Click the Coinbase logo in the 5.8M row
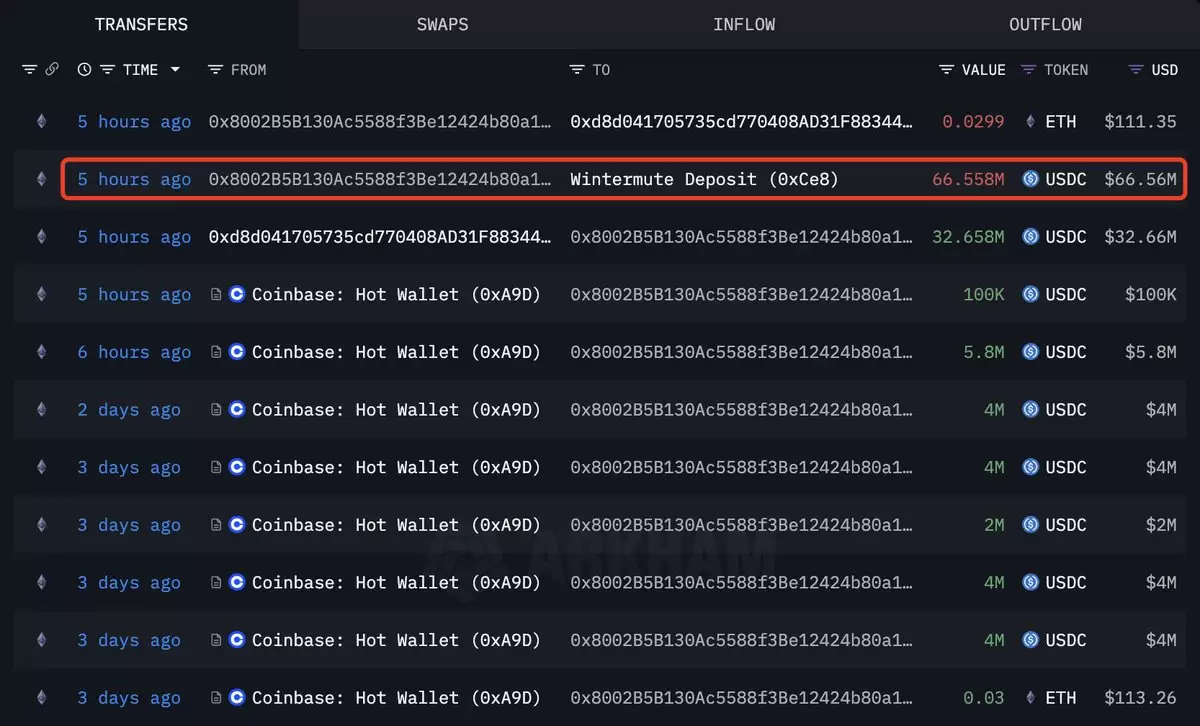1200x726 pixels. 237,352
